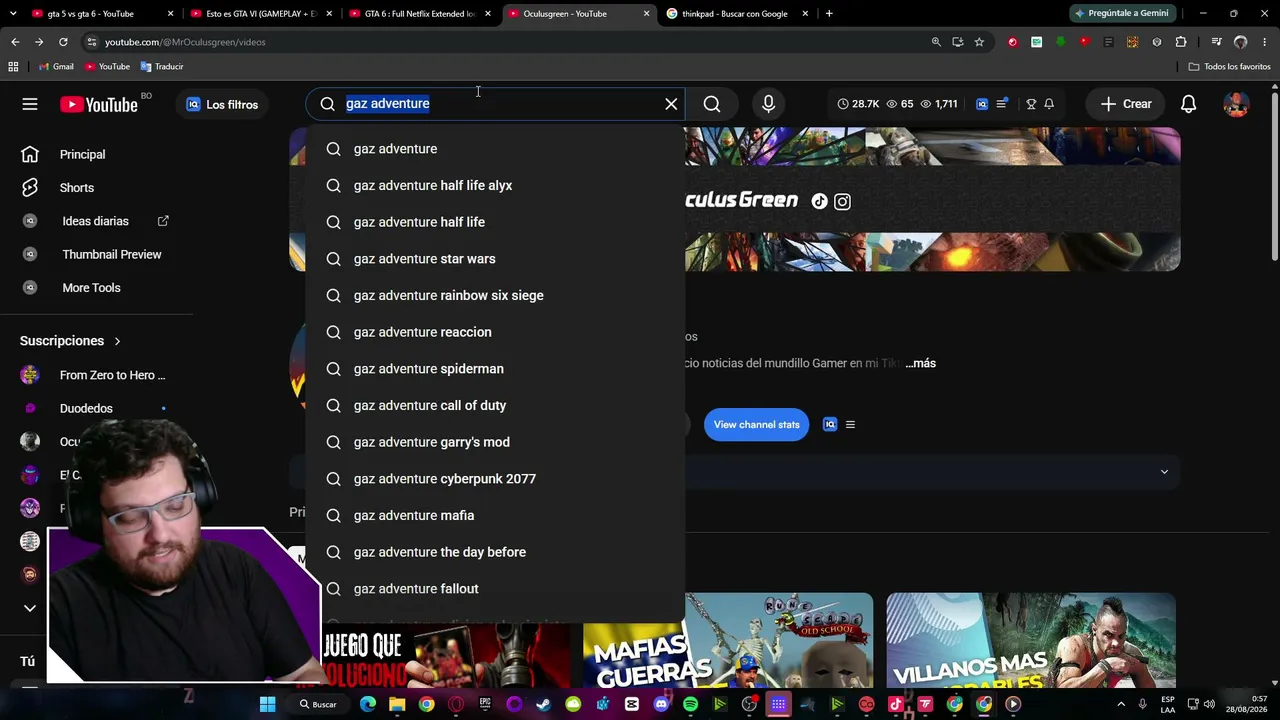The width and height of the screenshot is (1280, 720).
Task: Select suggestion "gaz adventure half life alyx"
Action: pyautogui.click(x=496, y=185)
